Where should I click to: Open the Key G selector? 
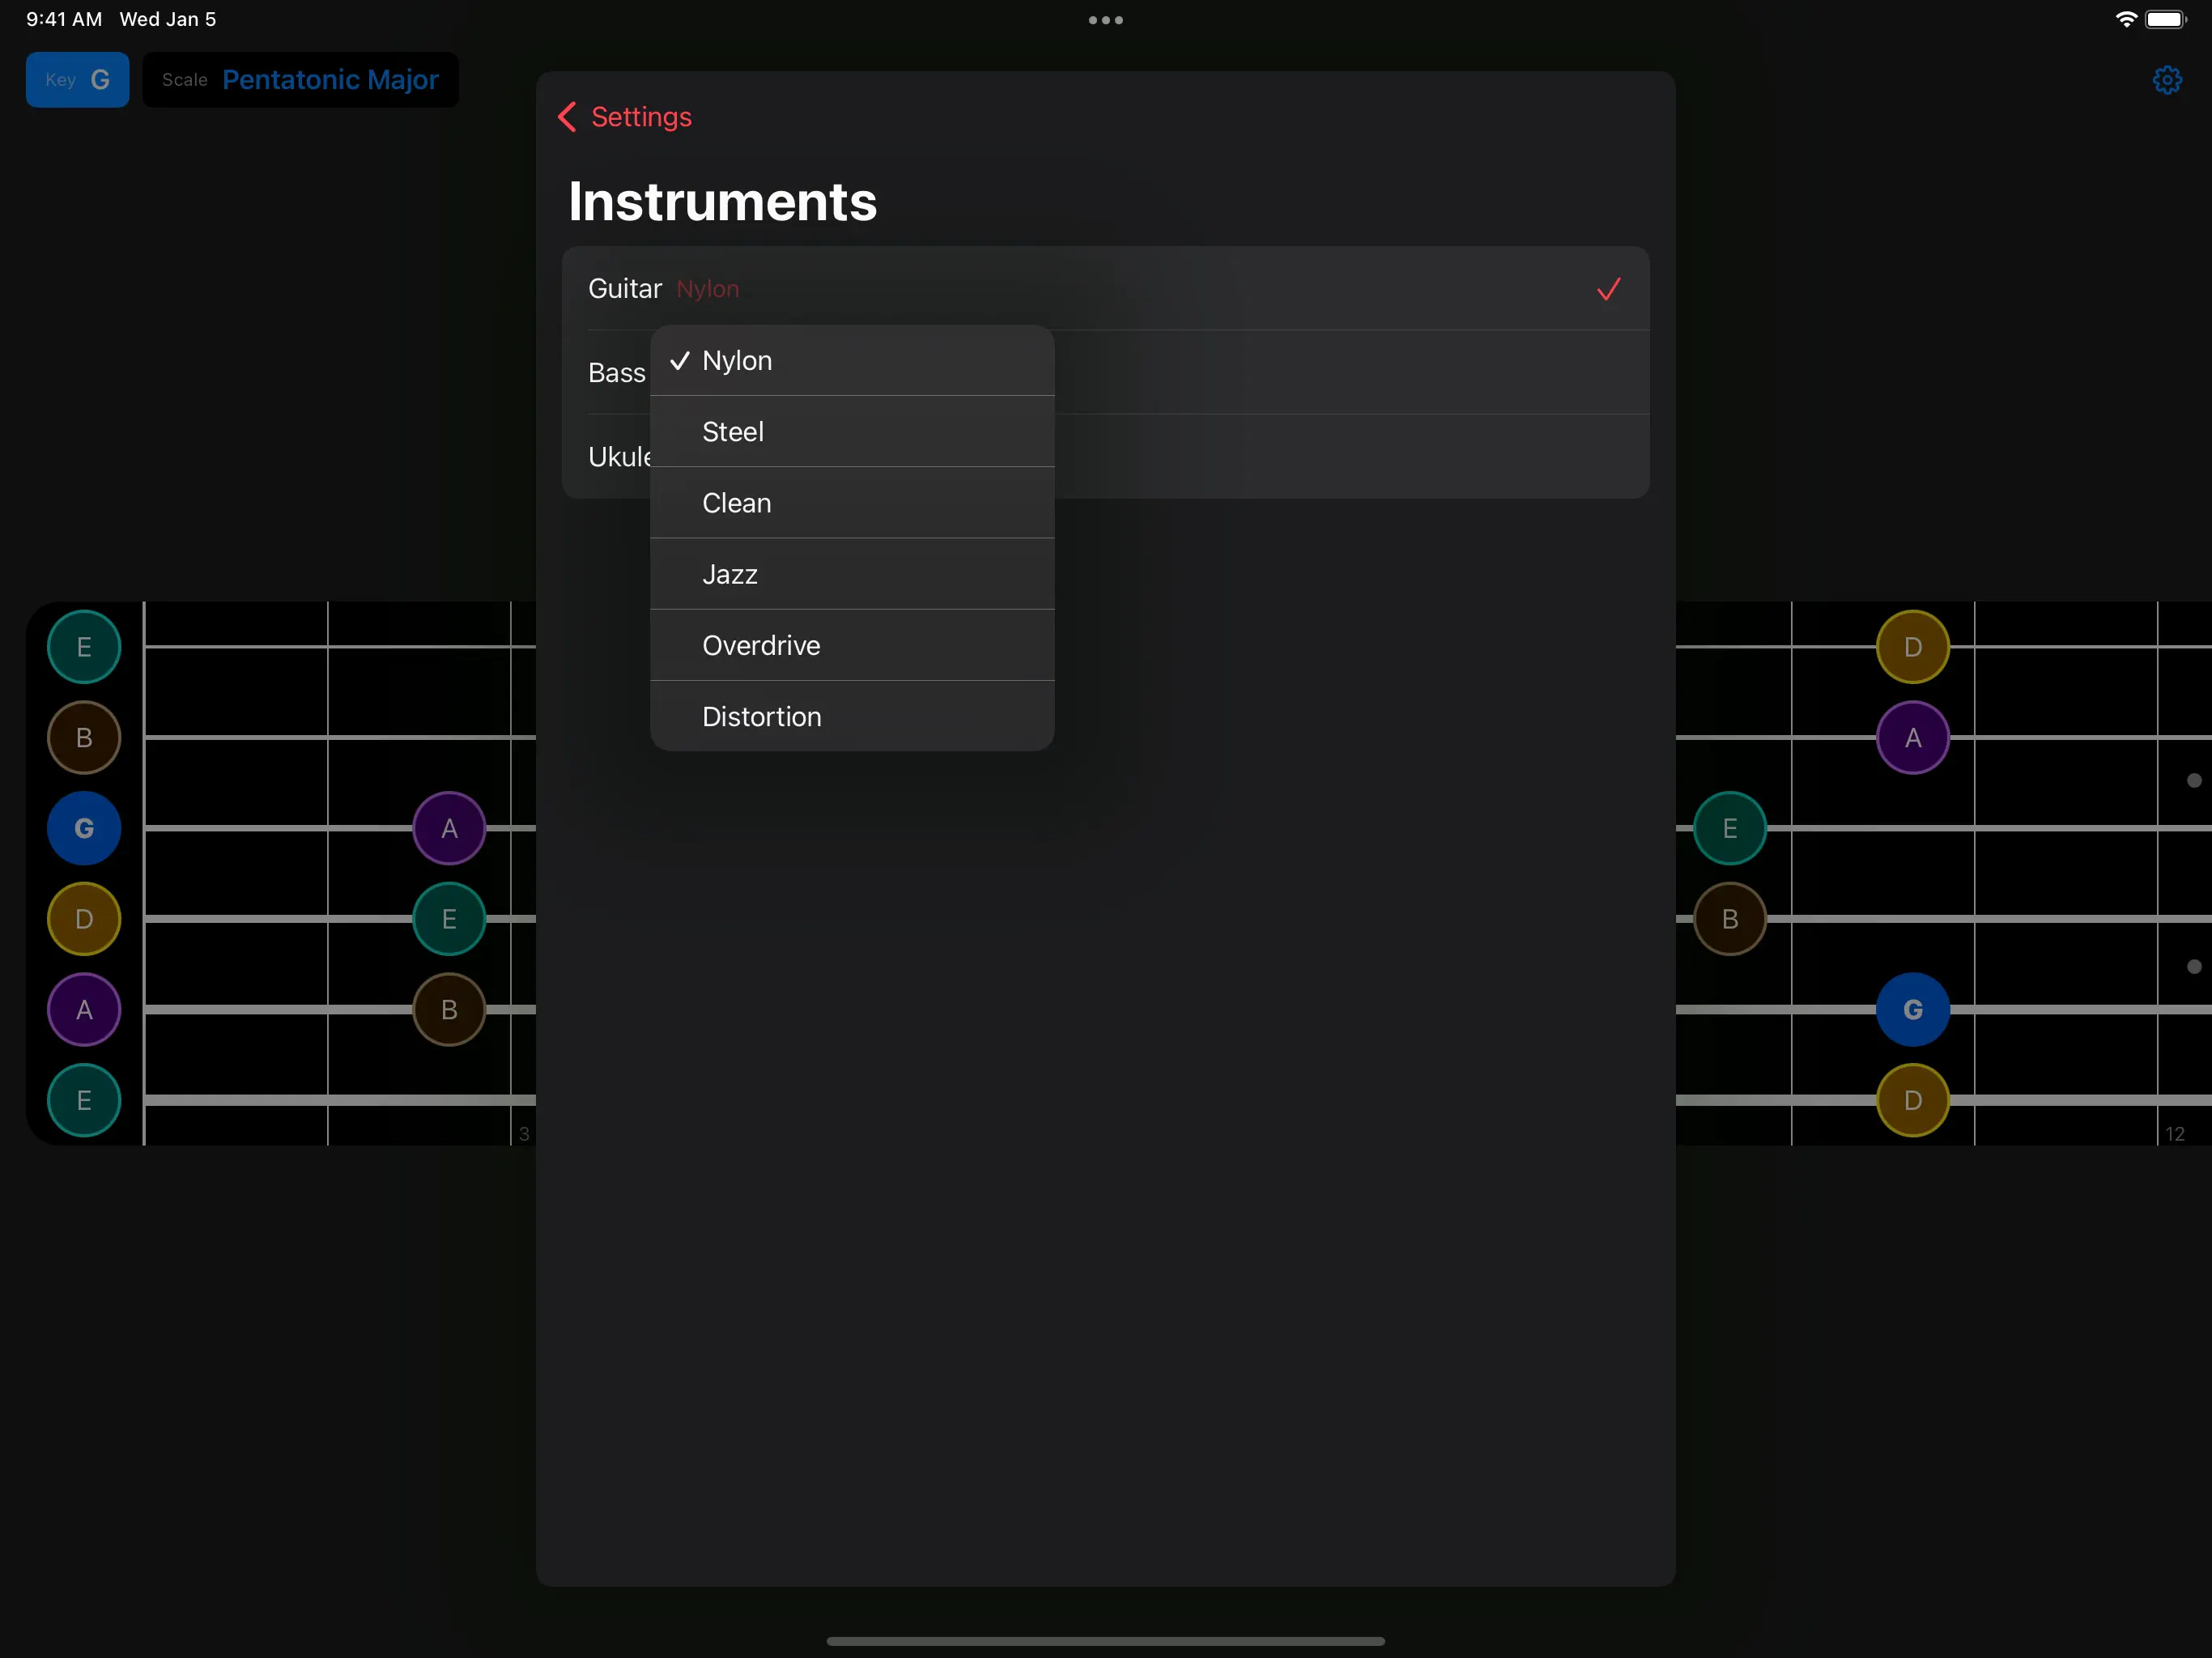[78, 80]
